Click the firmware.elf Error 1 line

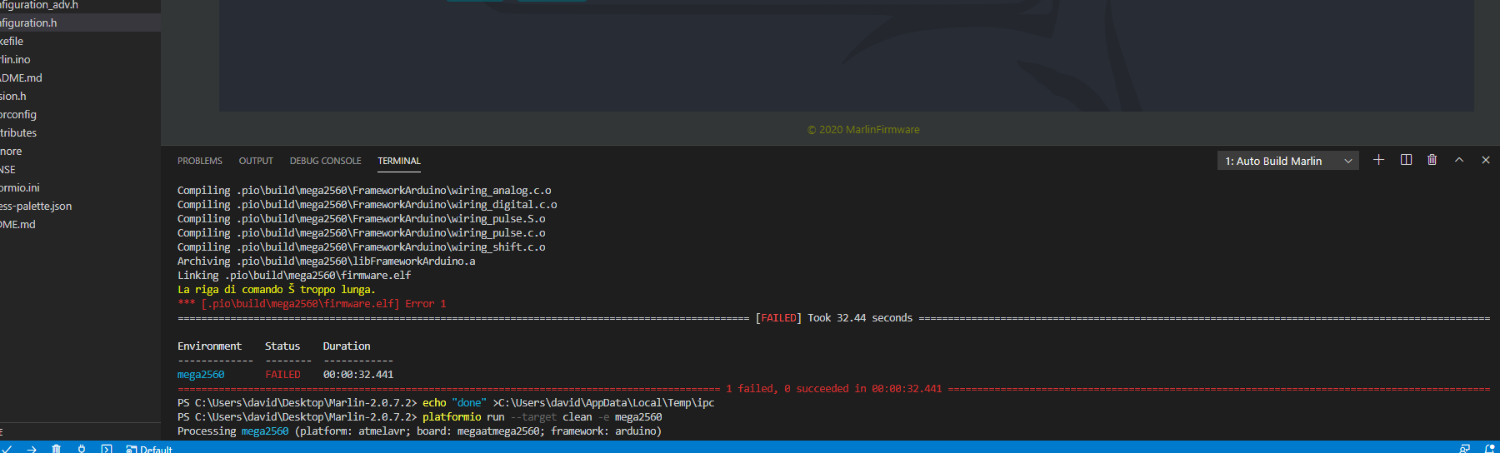311,303
